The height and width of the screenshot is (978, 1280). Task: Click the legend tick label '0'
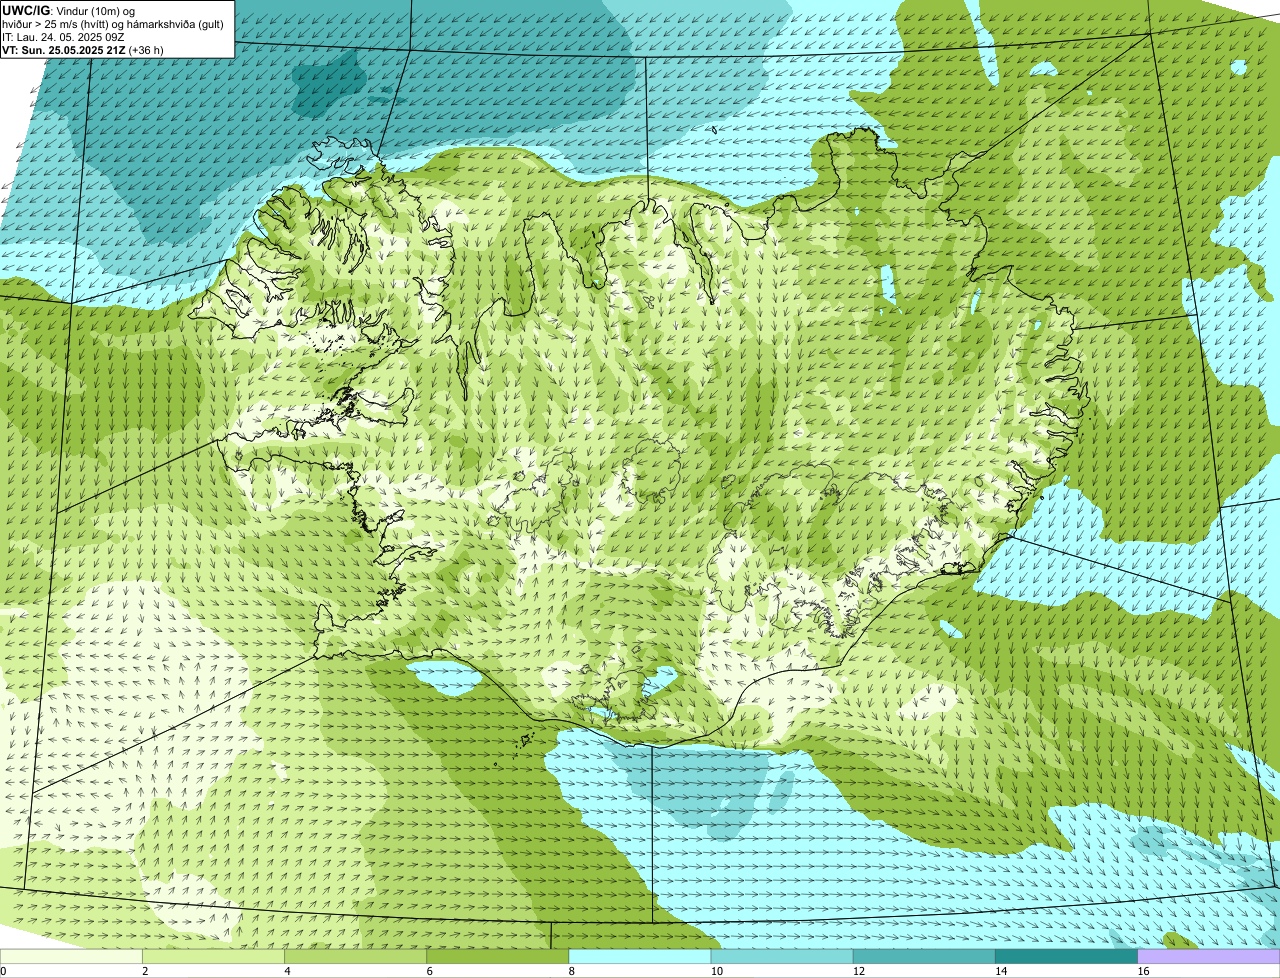click(x=3, y=971)
